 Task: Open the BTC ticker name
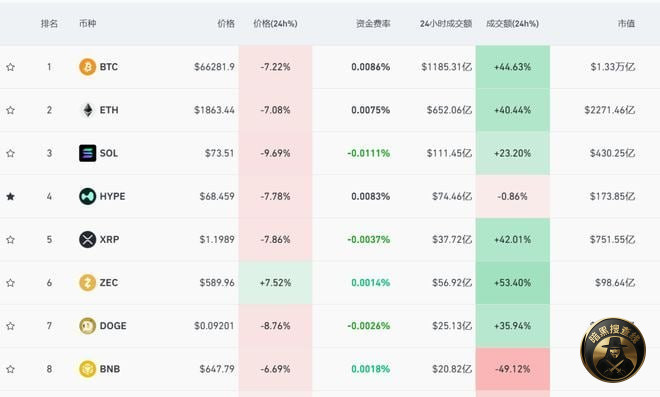coord(109,67)
